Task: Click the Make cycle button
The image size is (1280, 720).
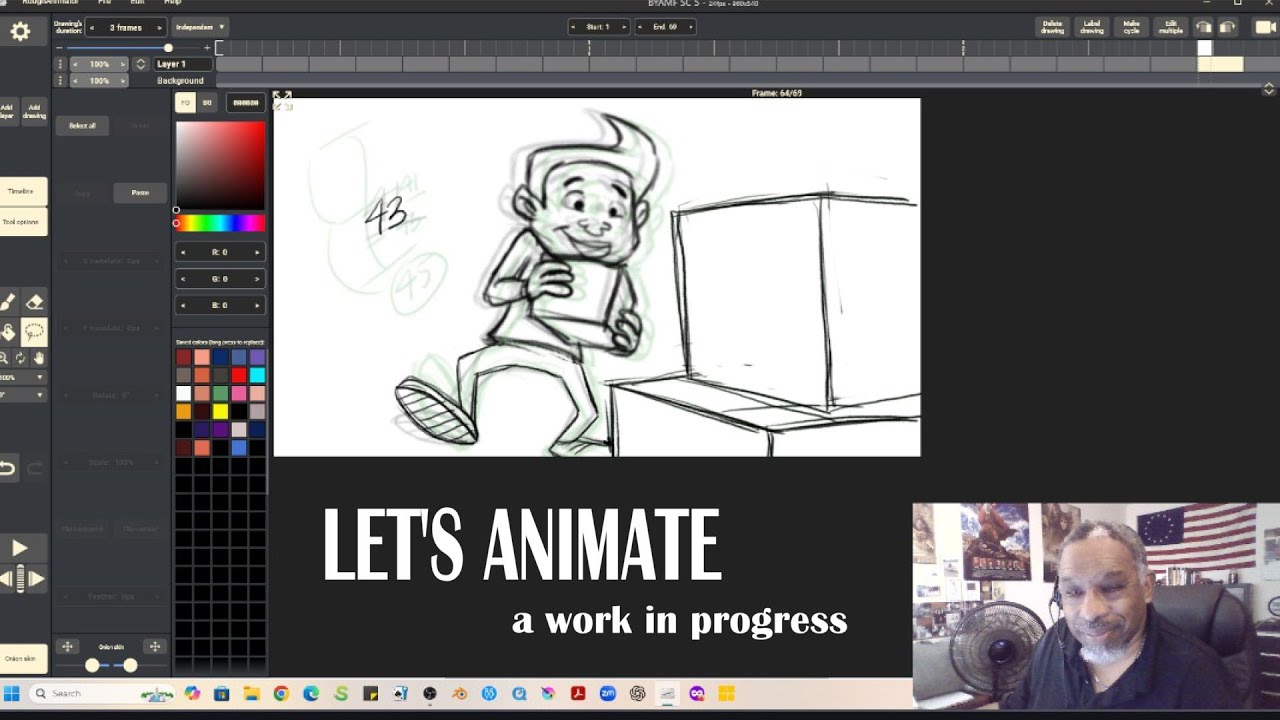Action: (1131, 27)
